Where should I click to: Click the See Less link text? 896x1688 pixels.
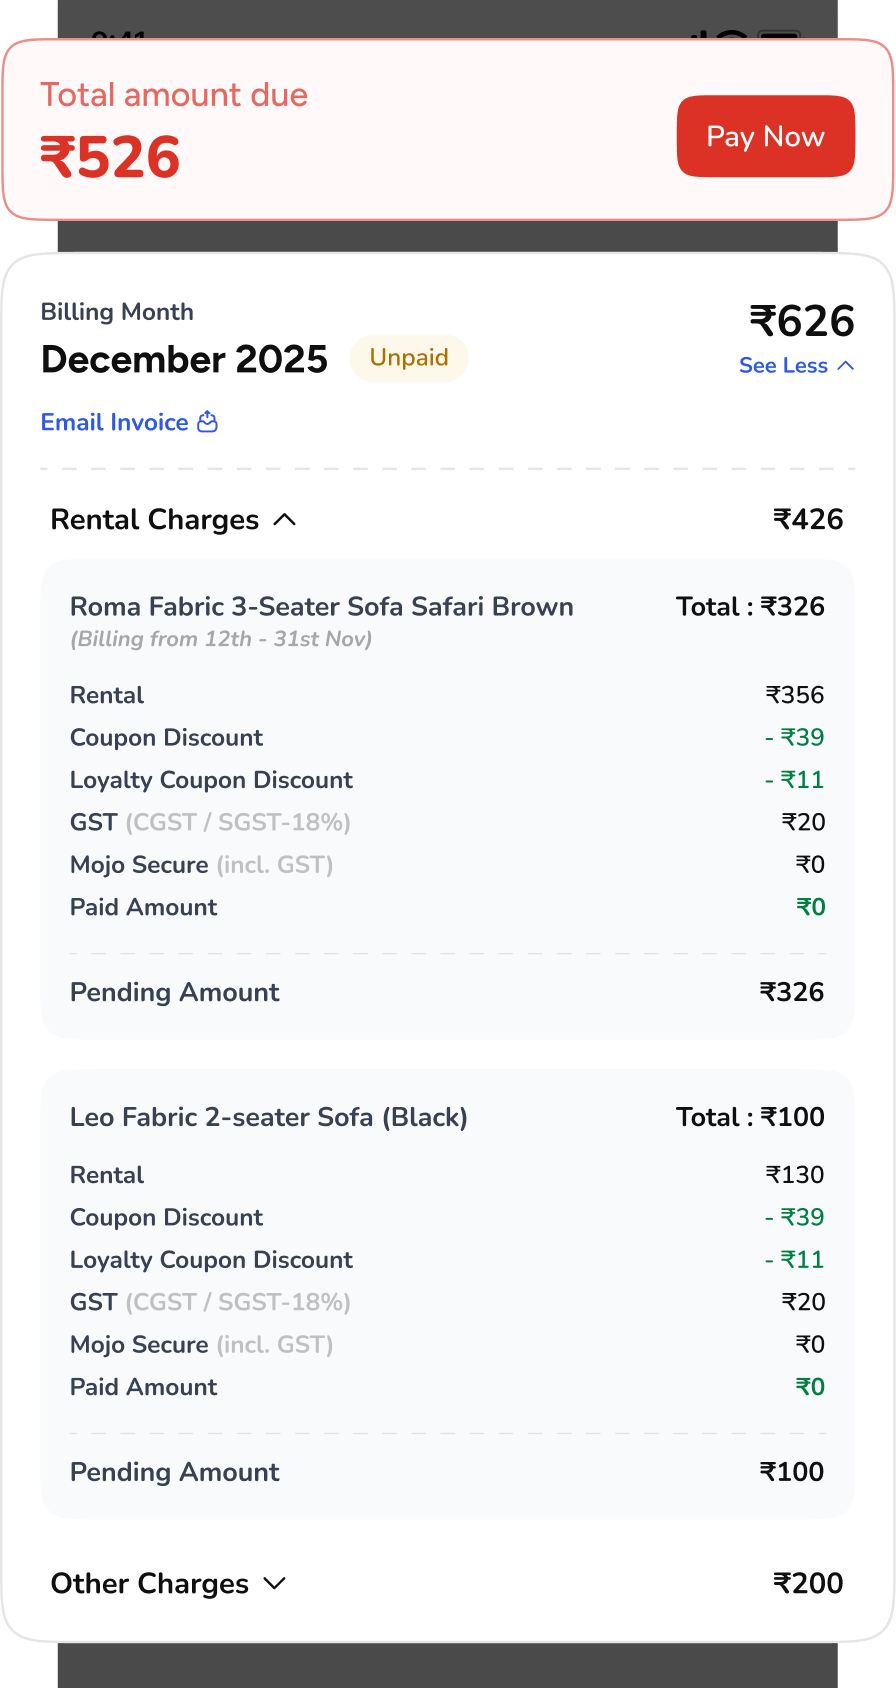pyautogui.click(x=783, y=366)
